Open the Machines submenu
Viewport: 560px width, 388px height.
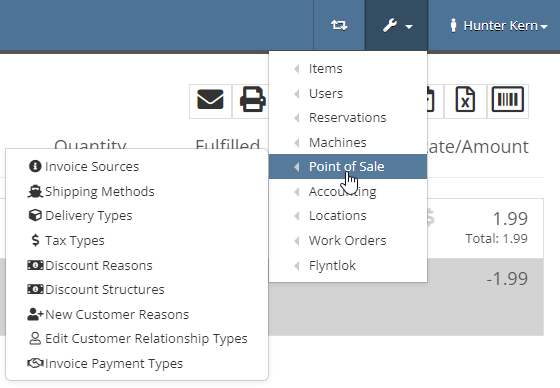pyautogui.click(x=348, y=142)
